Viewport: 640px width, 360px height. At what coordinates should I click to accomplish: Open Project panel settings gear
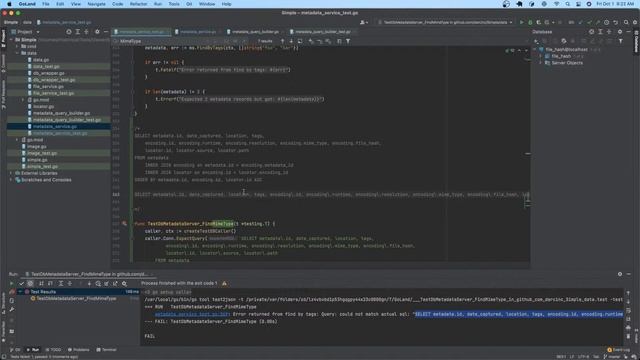97,32
